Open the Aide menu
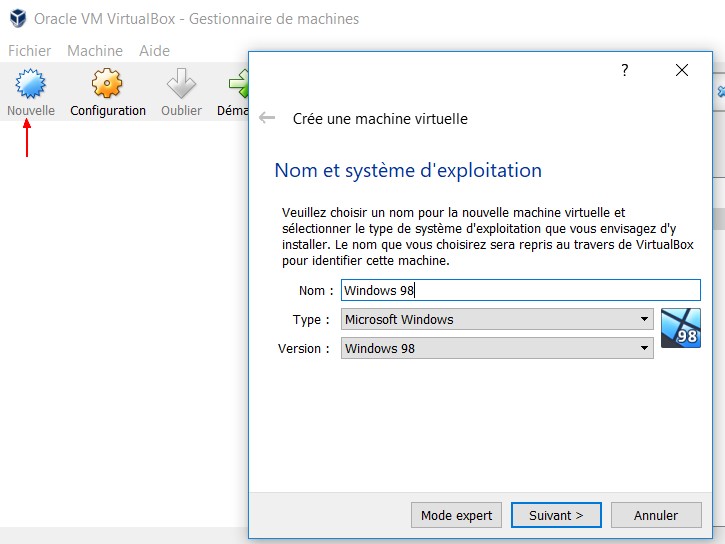The height and width of the screenshot is (544, 725). [x=154, y=50]
